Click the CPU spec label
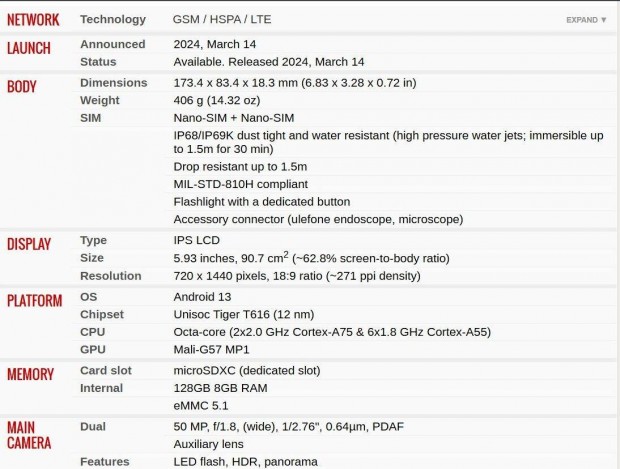620x469 pixels. click(x=92, y=332)
